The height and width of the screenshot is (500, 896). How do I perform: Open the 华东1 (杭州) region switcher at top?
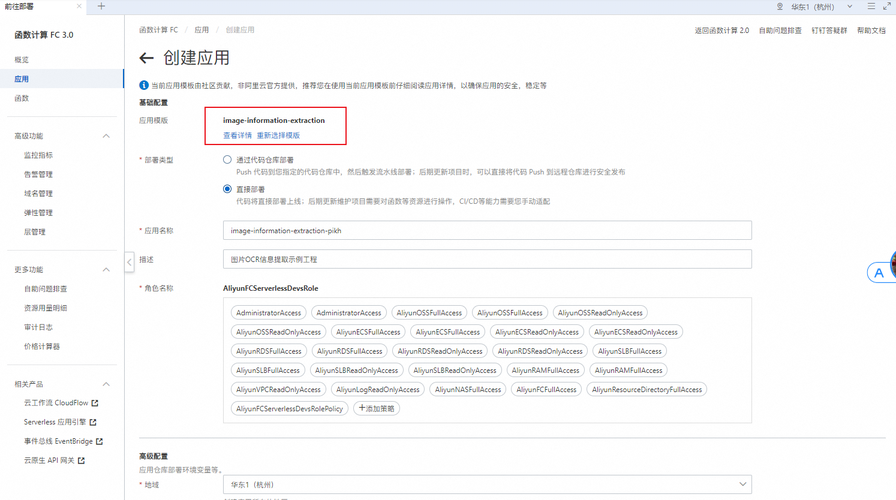(822, 7)
